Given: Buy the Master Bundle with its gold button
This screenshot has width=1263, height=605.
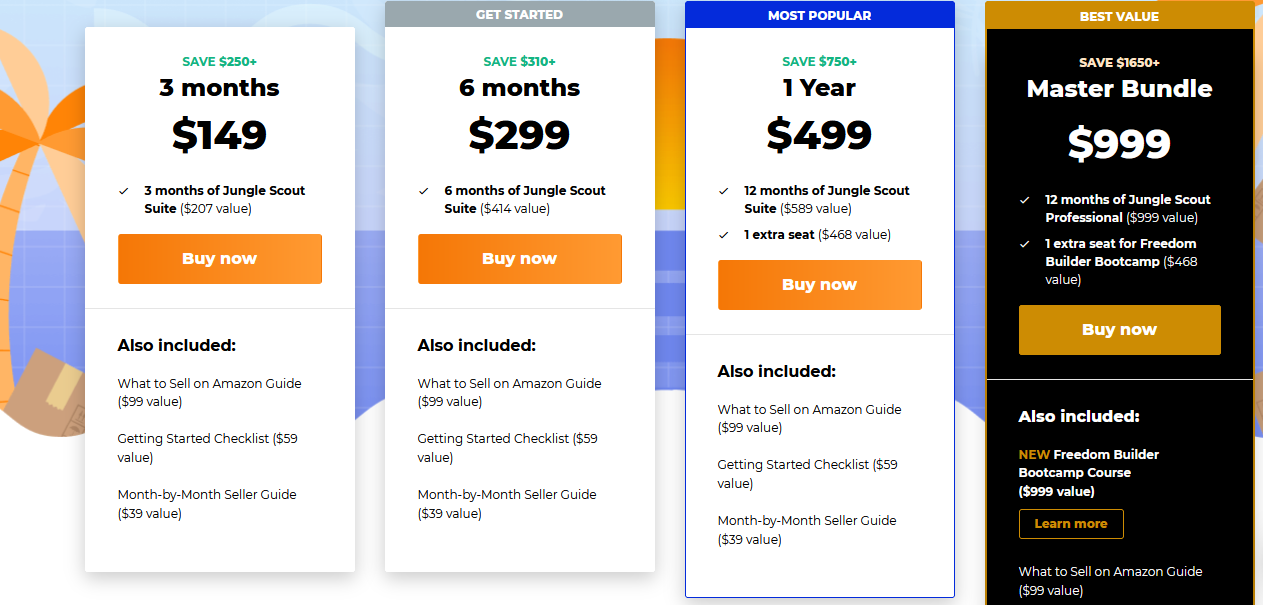Looking at the screenshot, I should pyautogui.click(x=1119, y=330).
